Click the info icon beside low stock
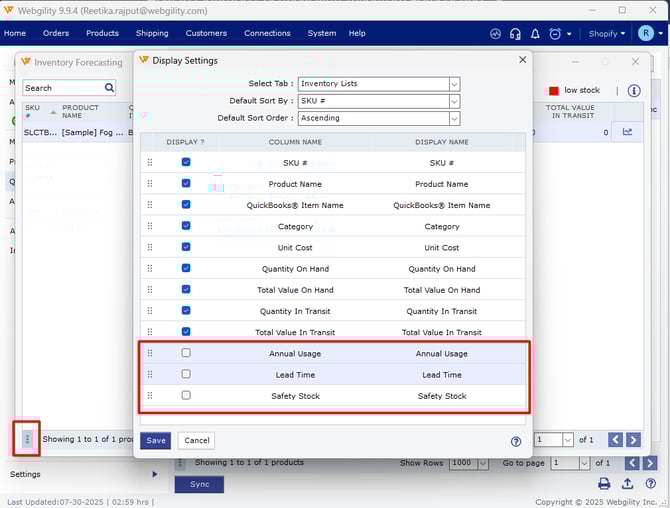This screenshot has width=670, height=508. [634, 90]
